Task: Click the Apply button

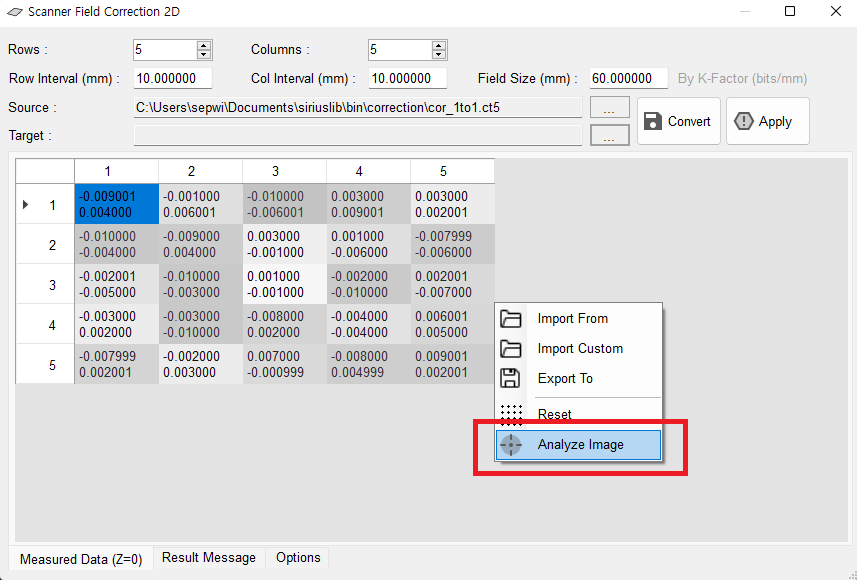Action: pyautogui.click(x=766, y=122)
